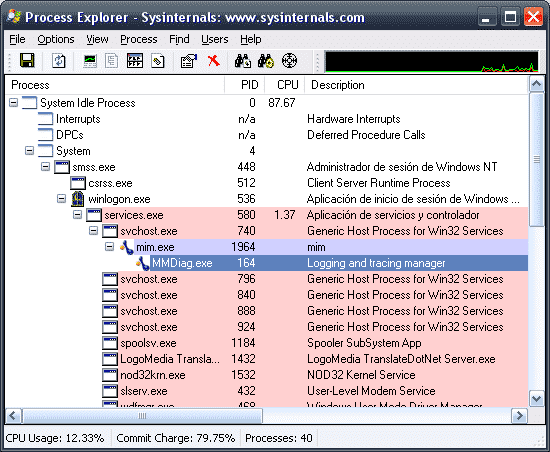Toggle the Show Process Tree icon

pos(112,61)
